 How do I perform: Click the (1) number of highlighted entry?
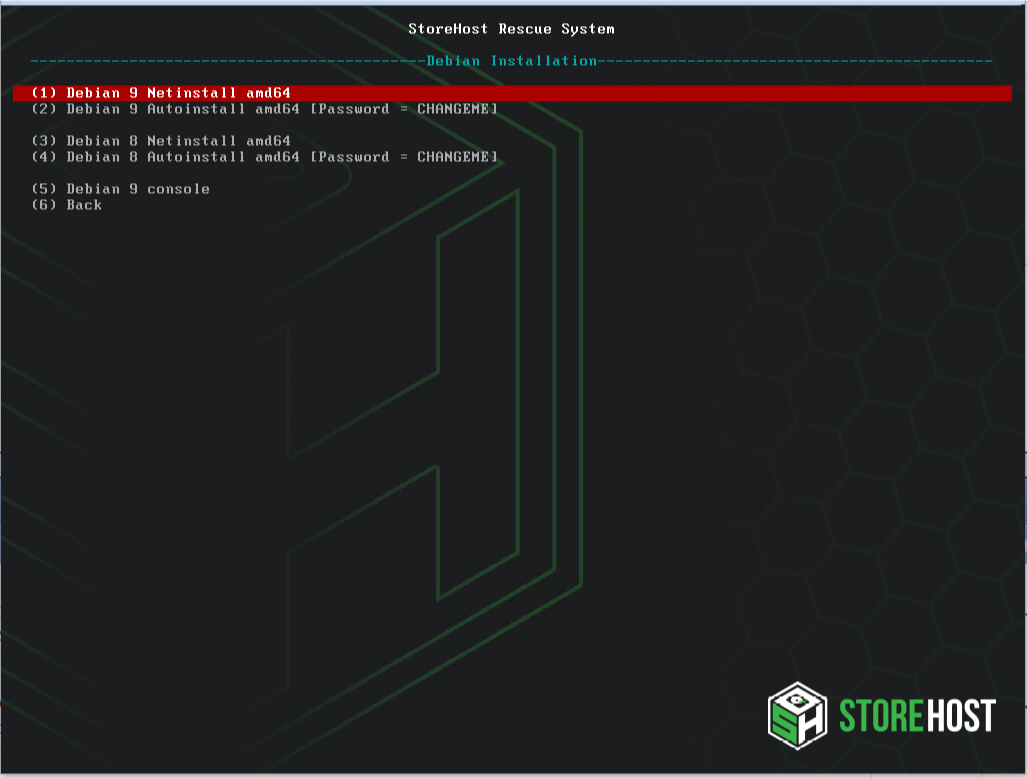(43, 93)
